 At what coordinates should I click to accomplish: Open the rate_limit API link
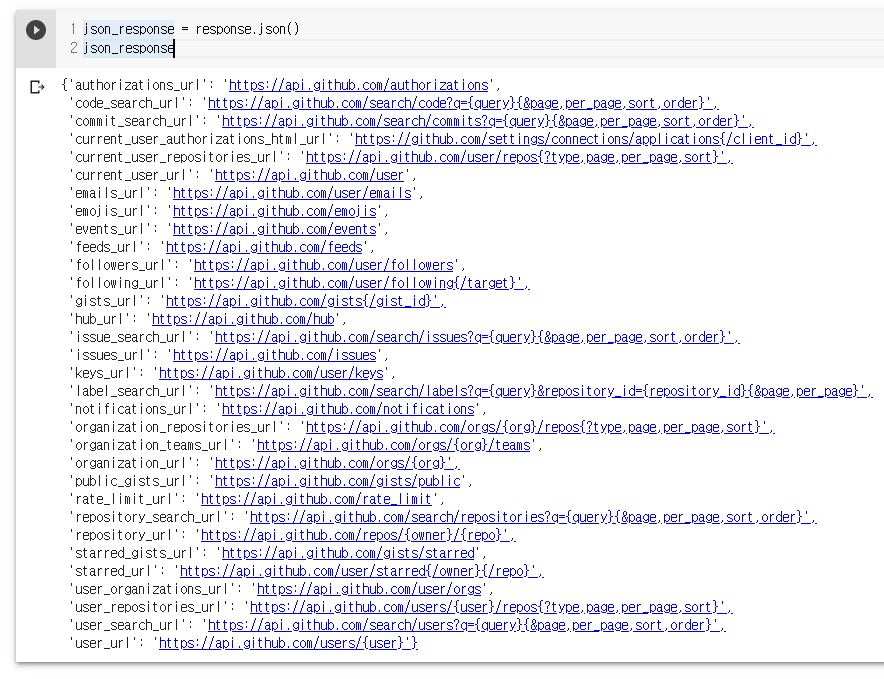[x=317, y=500]
